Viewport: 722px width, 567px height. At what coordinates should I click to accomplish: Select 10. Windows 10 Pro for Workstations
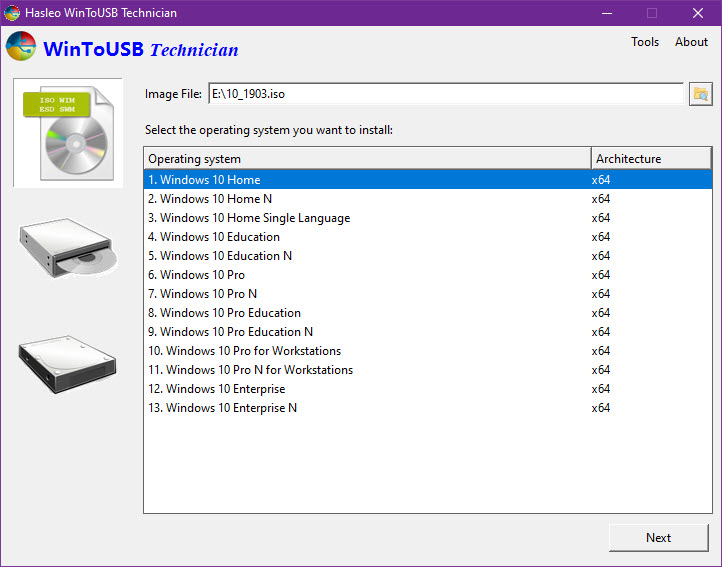(428, 351)
